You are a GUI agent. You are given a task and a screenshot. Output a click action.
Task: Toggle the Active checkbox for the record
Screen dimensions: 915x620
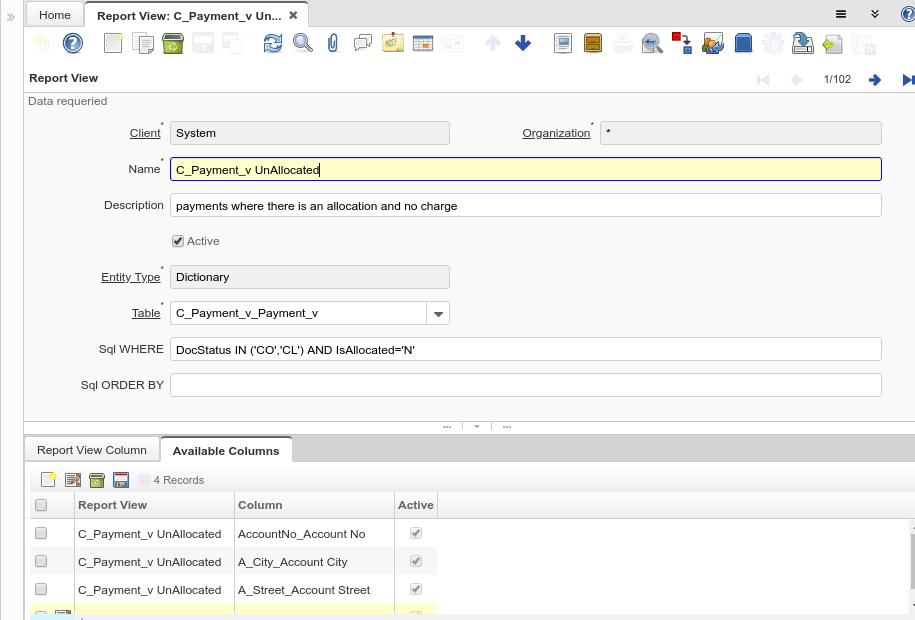[177, 241]
